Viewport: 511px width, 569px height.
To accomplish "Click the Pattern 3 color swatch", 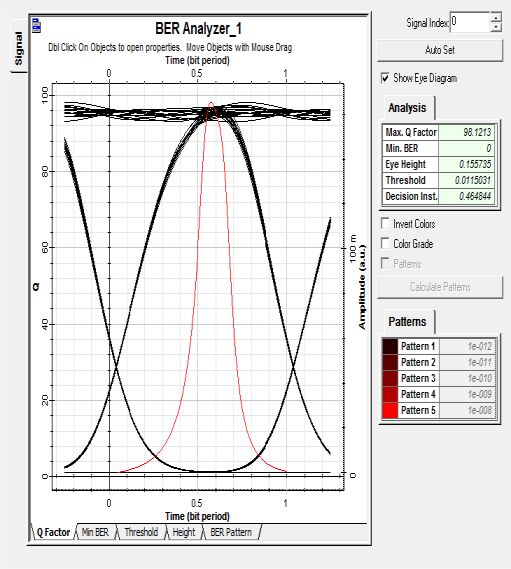I will pos(390,378).
